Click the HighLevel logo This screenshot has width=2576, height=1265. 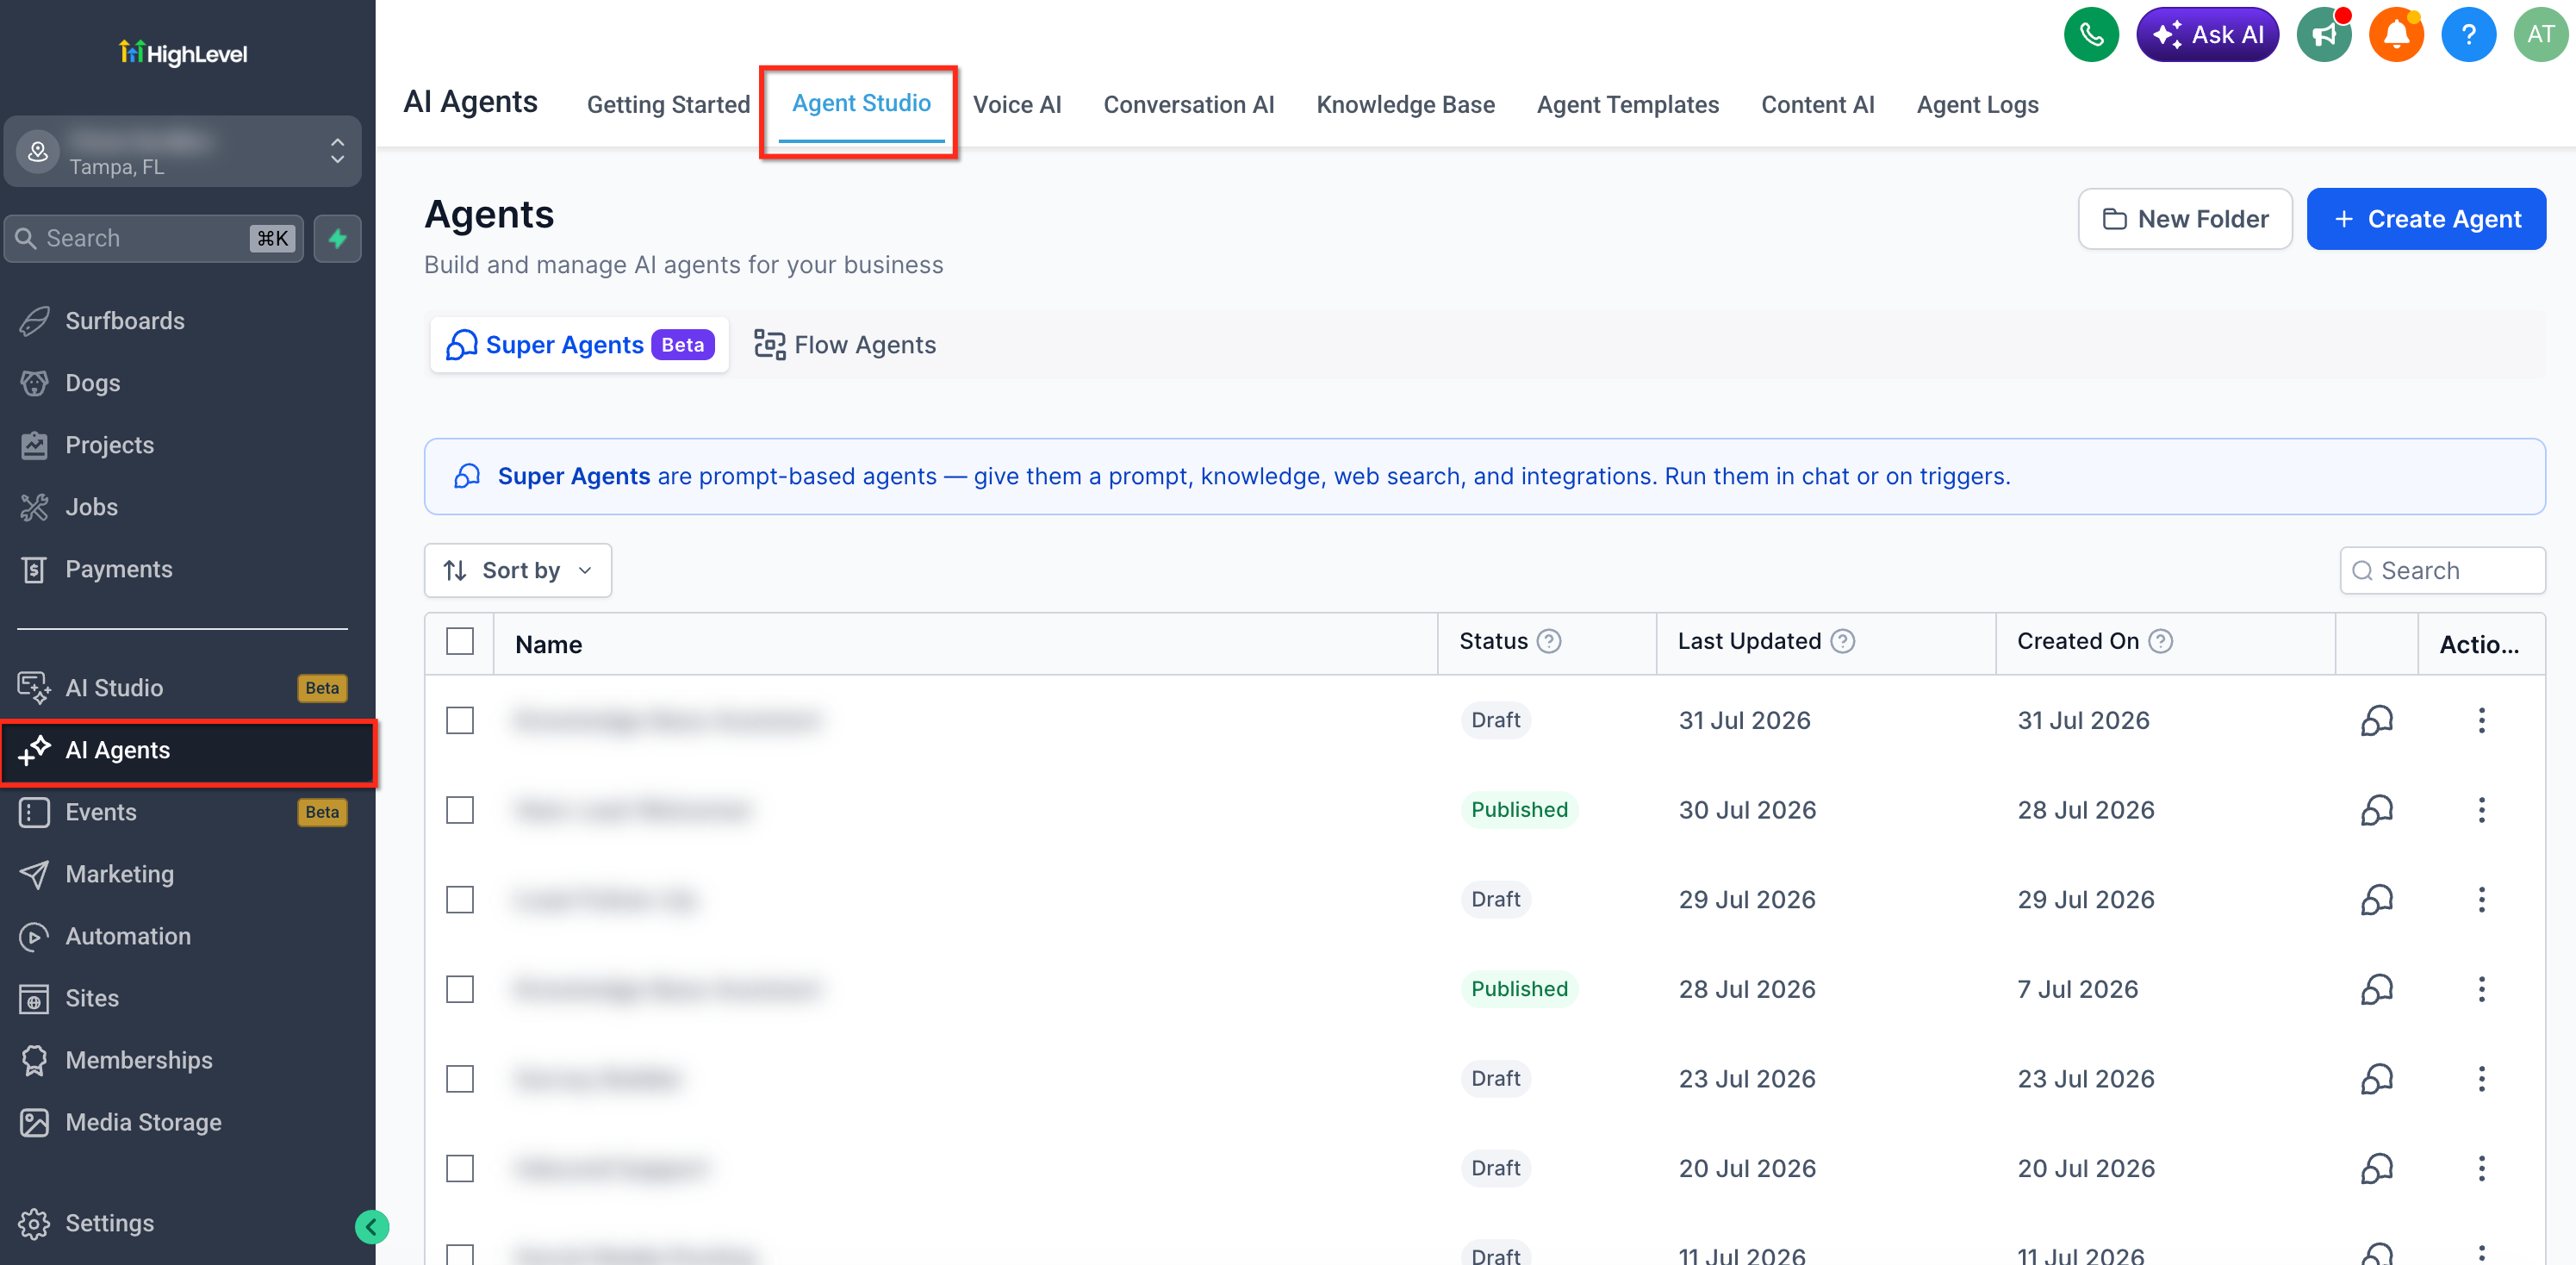[183, 52]
